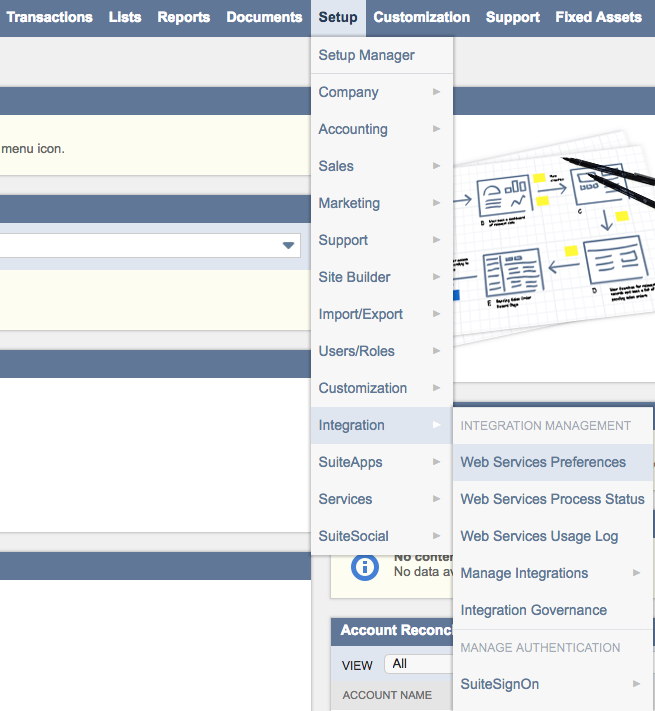The width and height of the screenshot is (655, 711).
Task: Select the Integration menu item
Action: [x=382, y=425]
